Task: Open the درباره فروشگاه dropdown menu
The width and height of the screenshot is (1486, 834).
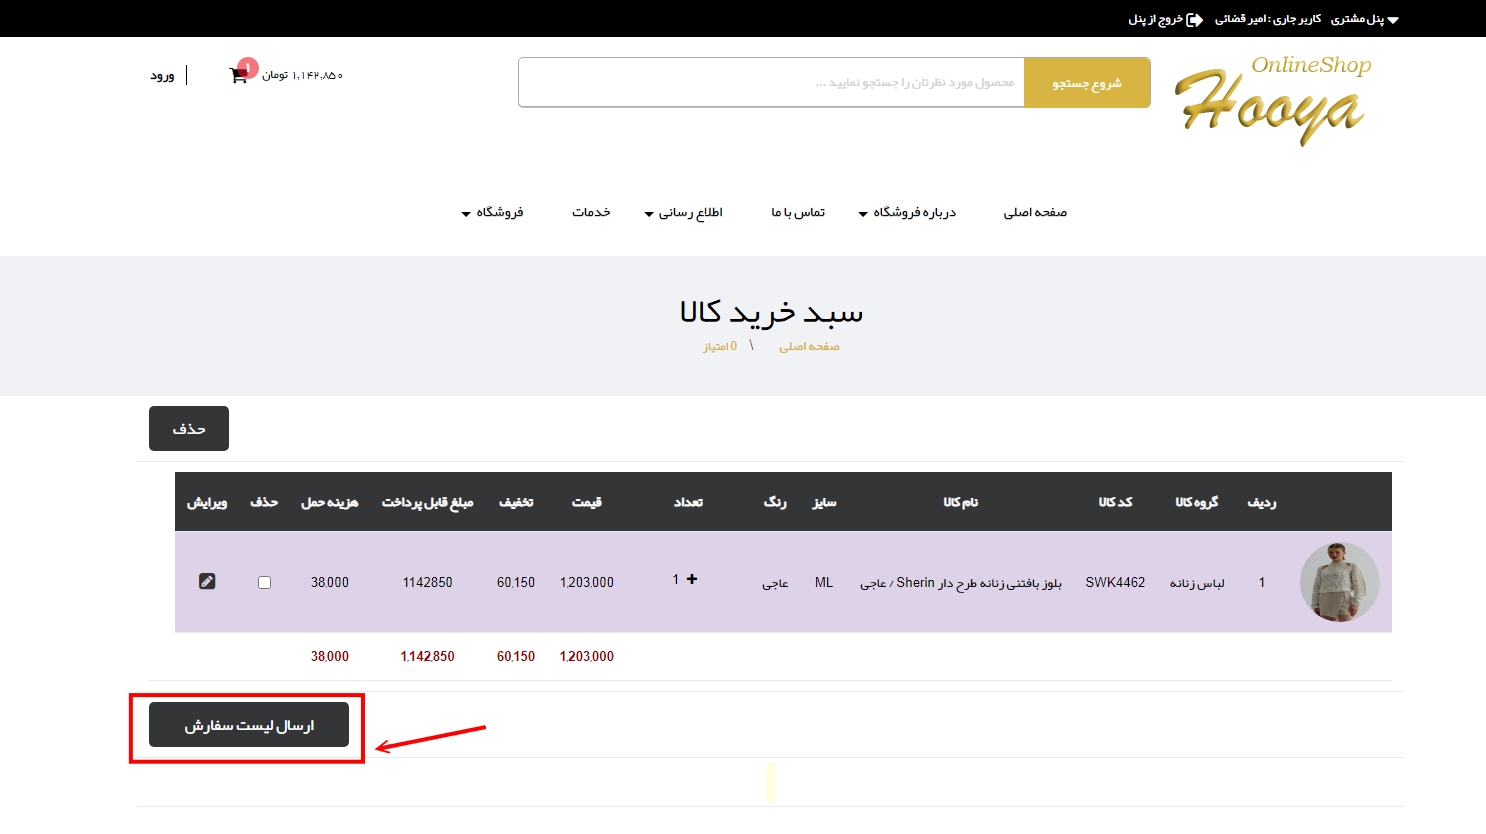Action: (x=907, y=213)
